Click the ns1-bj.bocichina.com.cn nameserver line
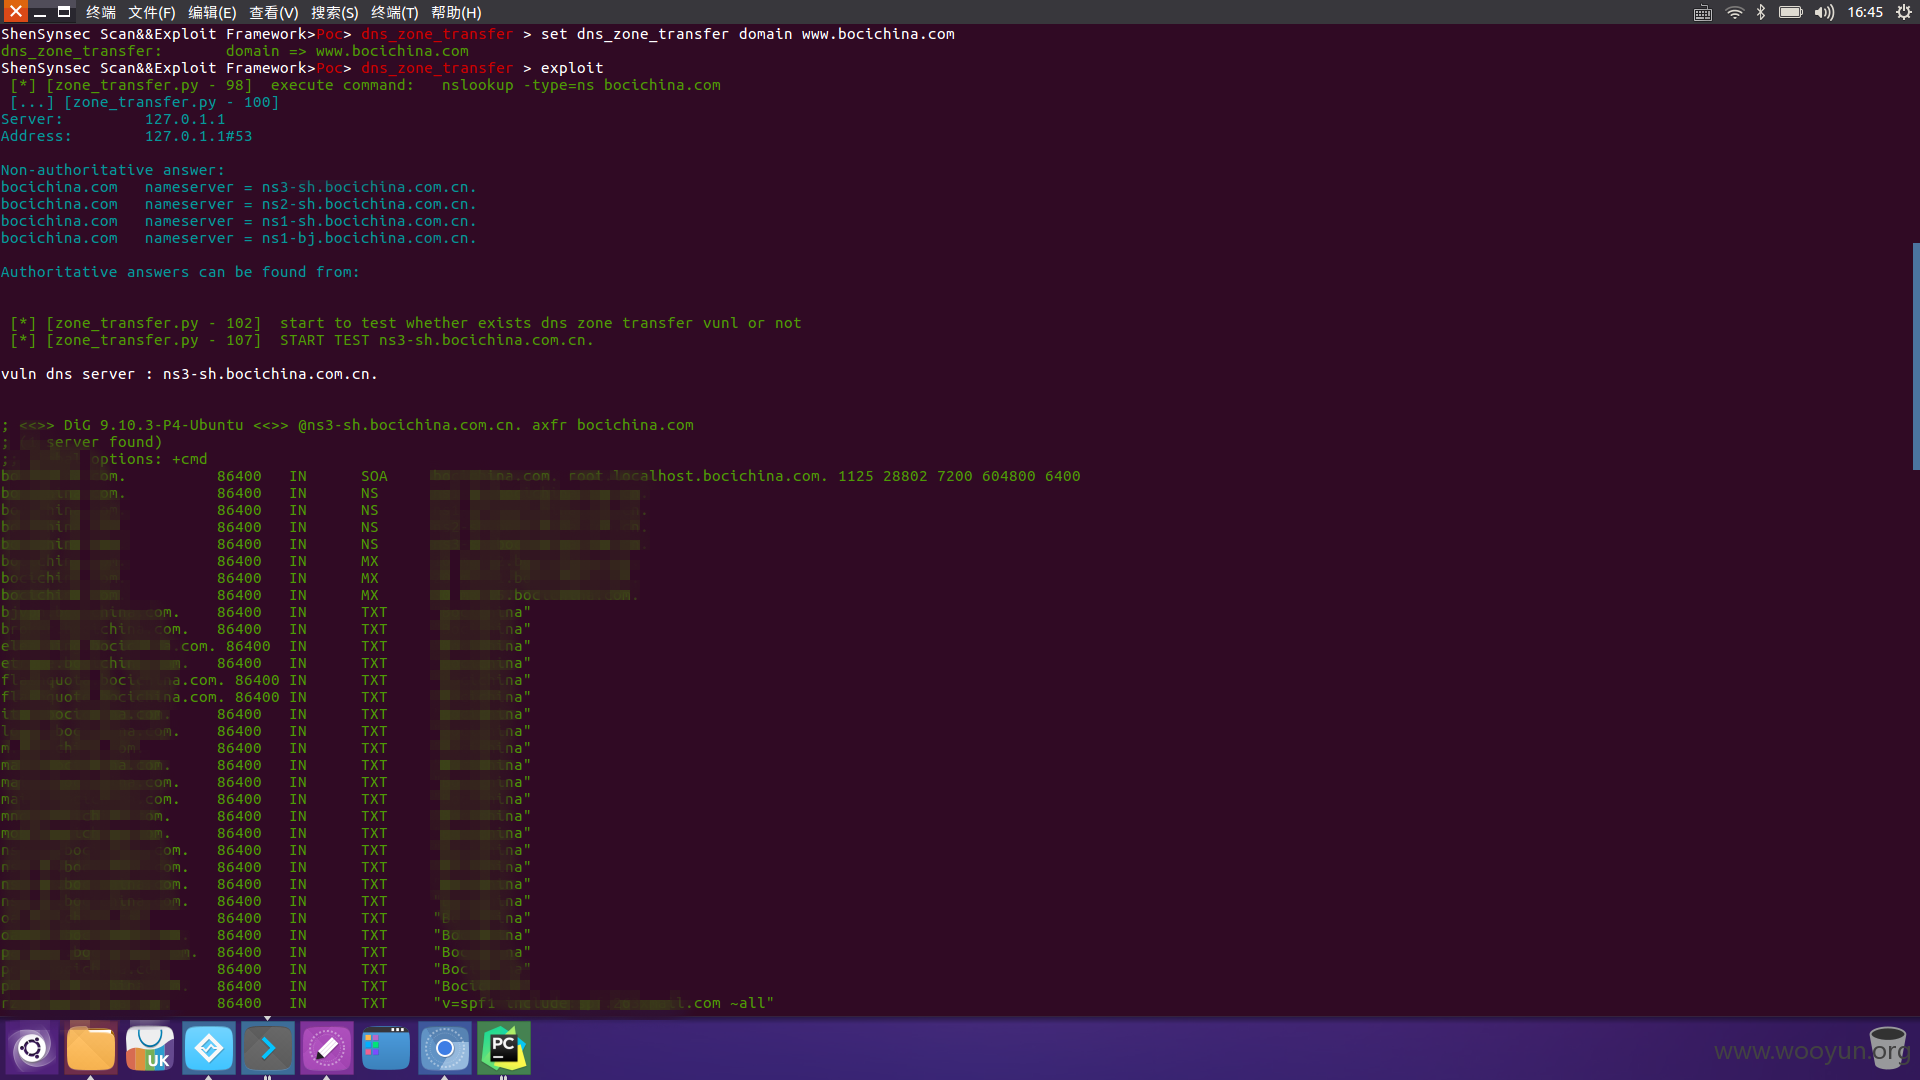This screenshot has height=1080, width=1920. tap(239, 238)
